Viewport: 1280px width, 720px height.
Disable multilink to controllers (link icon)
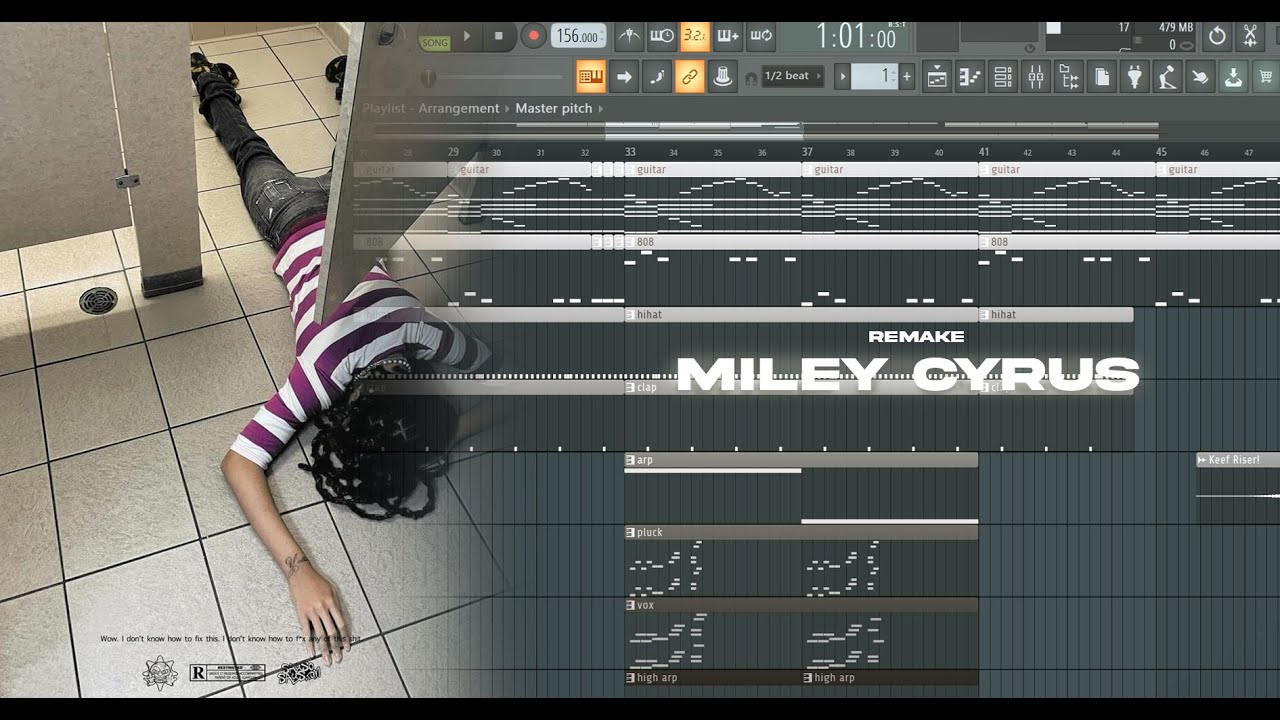click(x=690, y=77)
